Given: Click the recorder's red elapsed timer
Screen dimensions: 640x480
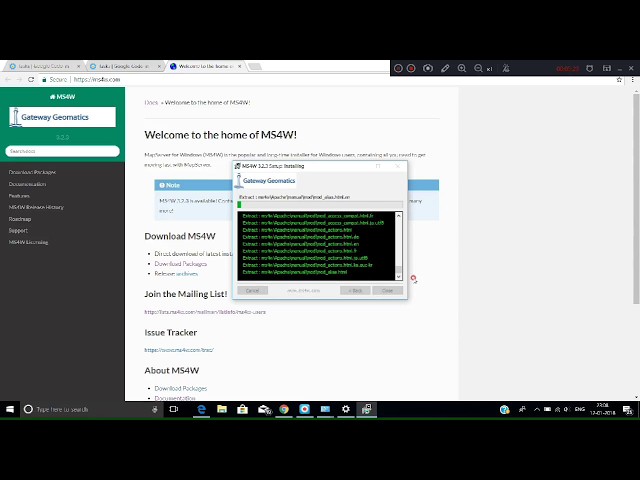Looking at the screenshot, I should pos(567,69).
